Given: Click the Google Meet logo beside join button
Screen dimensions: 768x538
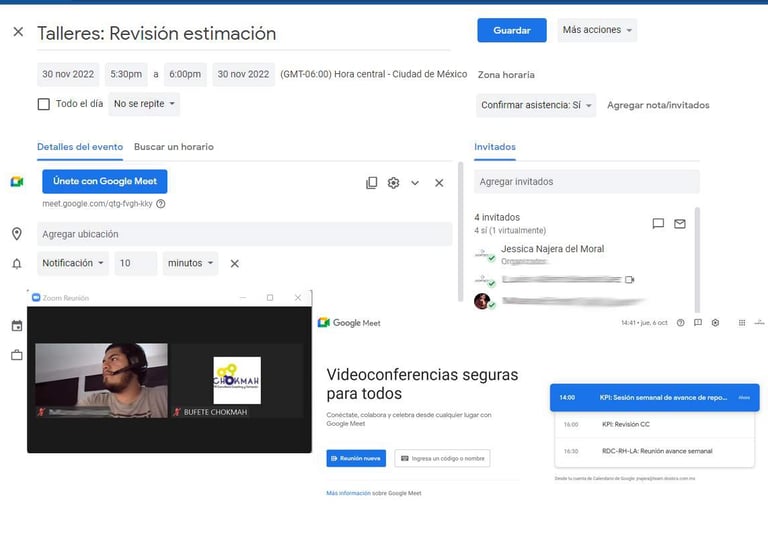Looking at the screenshot, I should pos(17,182).
